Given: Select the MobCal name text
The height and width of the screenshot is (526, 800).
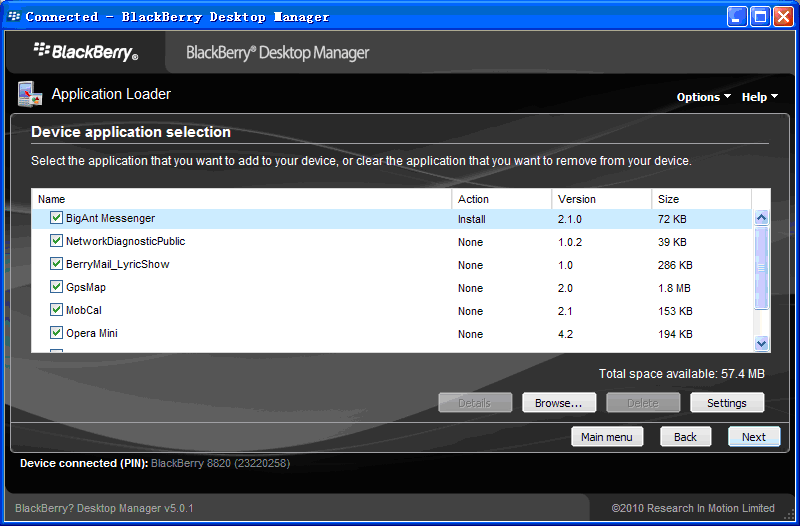Looking at the screenshot, I should 84,310.
